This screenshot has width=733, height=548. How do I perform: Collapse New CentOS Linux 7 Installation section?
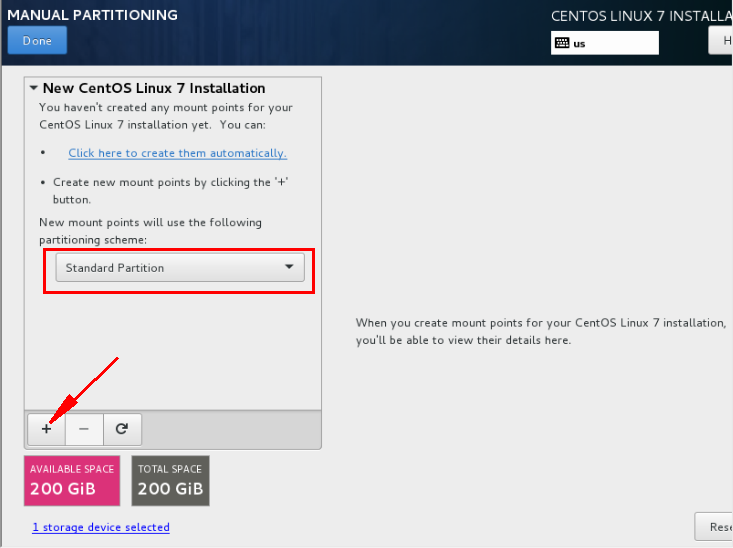34,88
